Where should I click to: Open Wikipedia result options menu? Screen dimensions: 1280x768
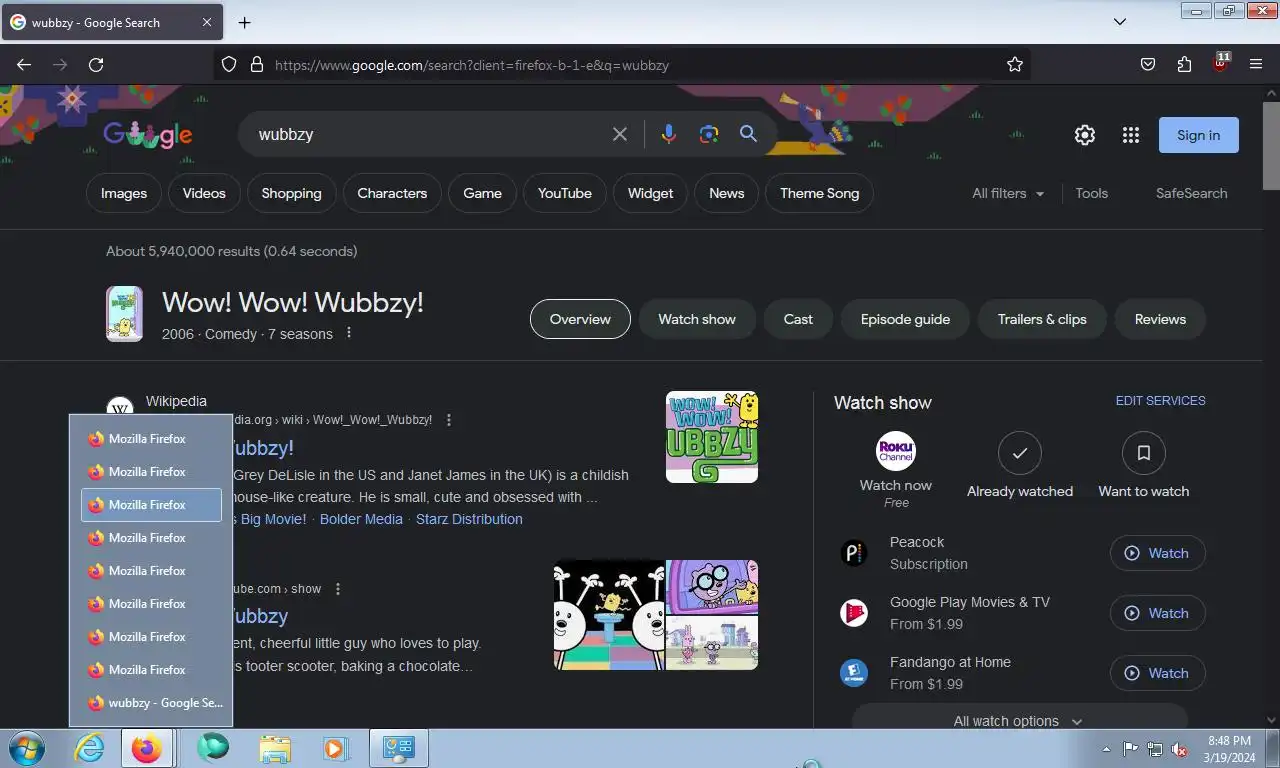[x=449, y=420]
